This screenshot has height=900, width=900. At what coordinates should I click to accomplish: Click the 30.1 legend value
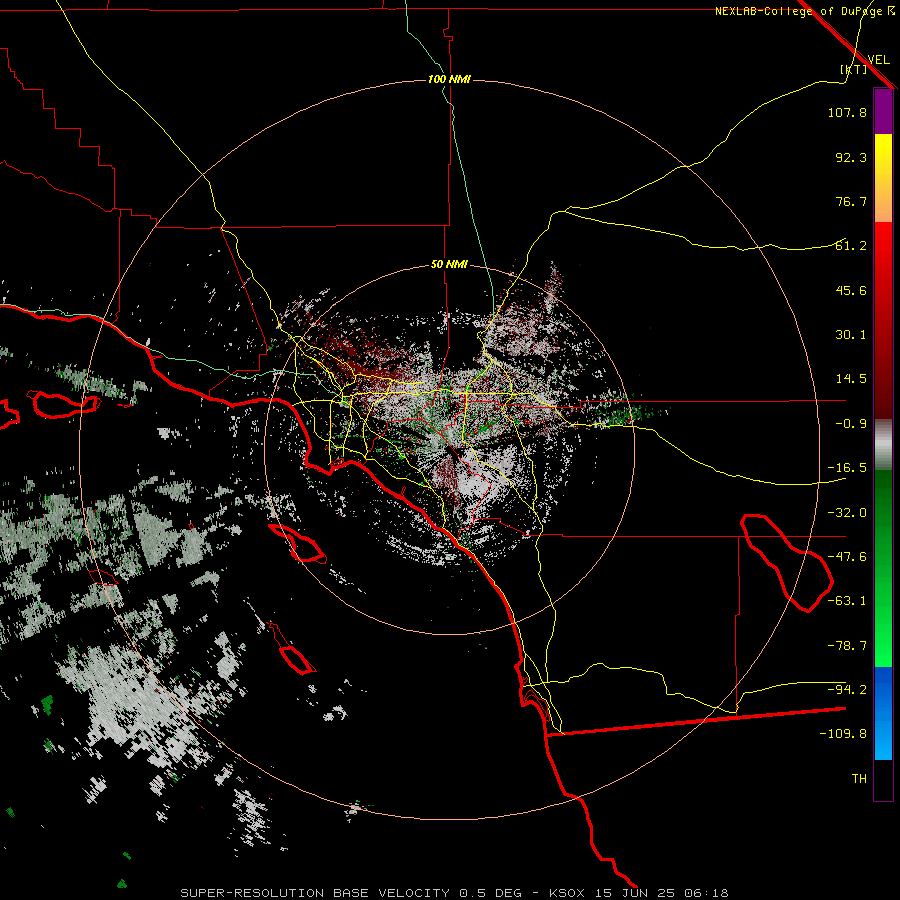(x=851, y=335)
